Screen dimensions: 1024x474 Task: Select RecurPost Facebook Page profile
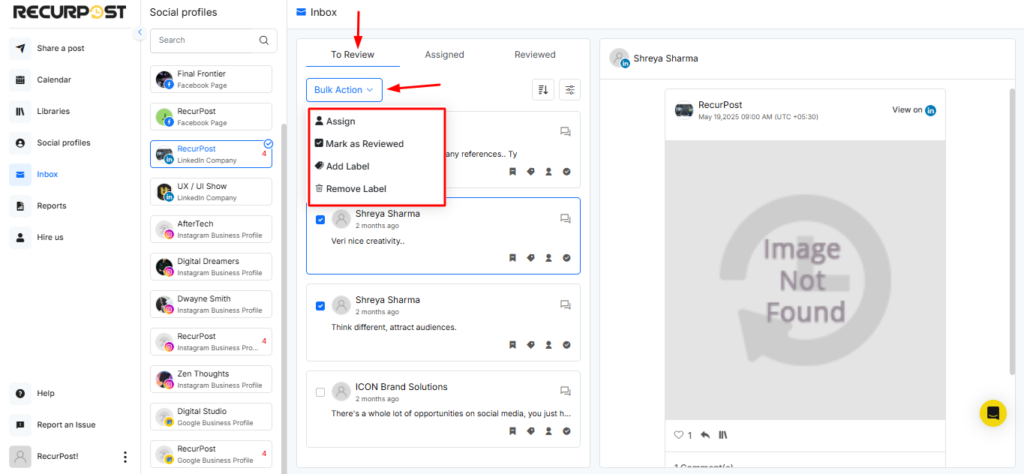pyautogui.click(x=211, y=116)
